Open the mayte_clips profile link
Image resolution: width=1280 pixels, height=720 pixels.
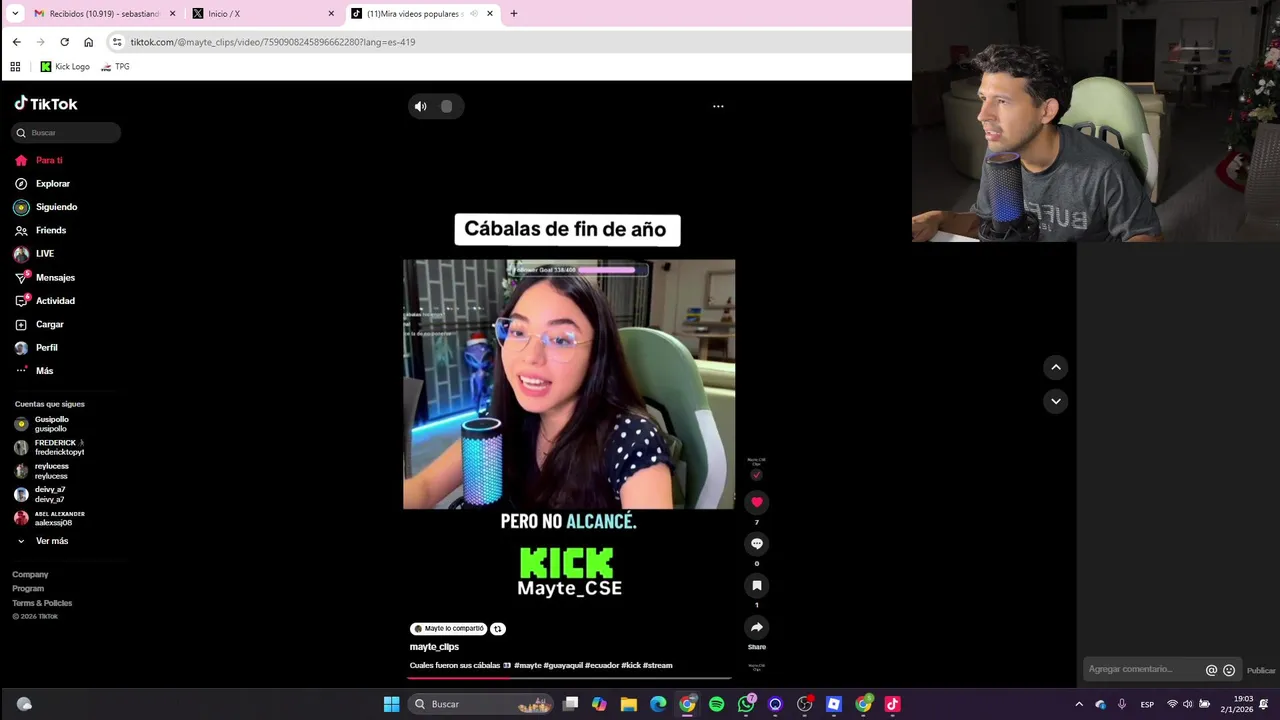(x=434, y=647)
